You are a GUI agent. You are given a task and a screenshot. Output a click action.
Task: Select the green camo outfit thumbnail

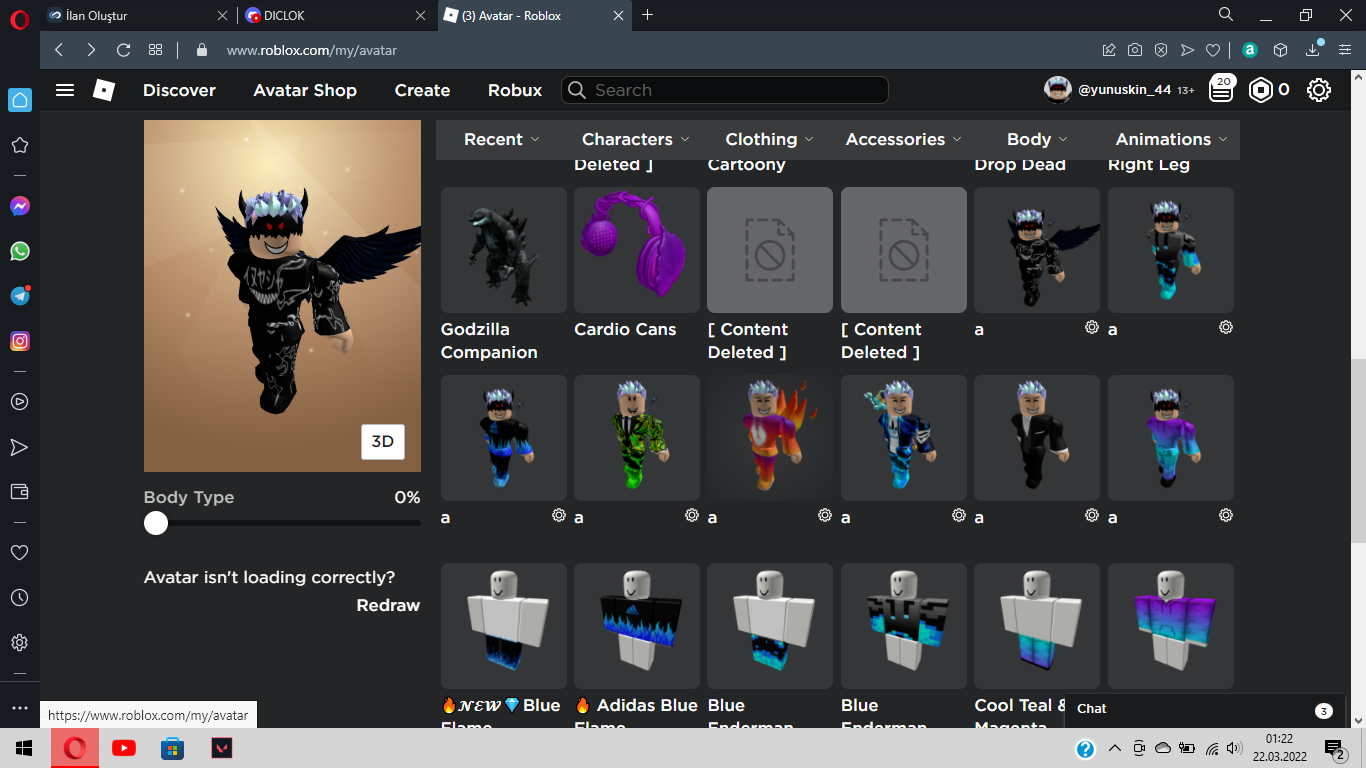(x=637, y=438)
